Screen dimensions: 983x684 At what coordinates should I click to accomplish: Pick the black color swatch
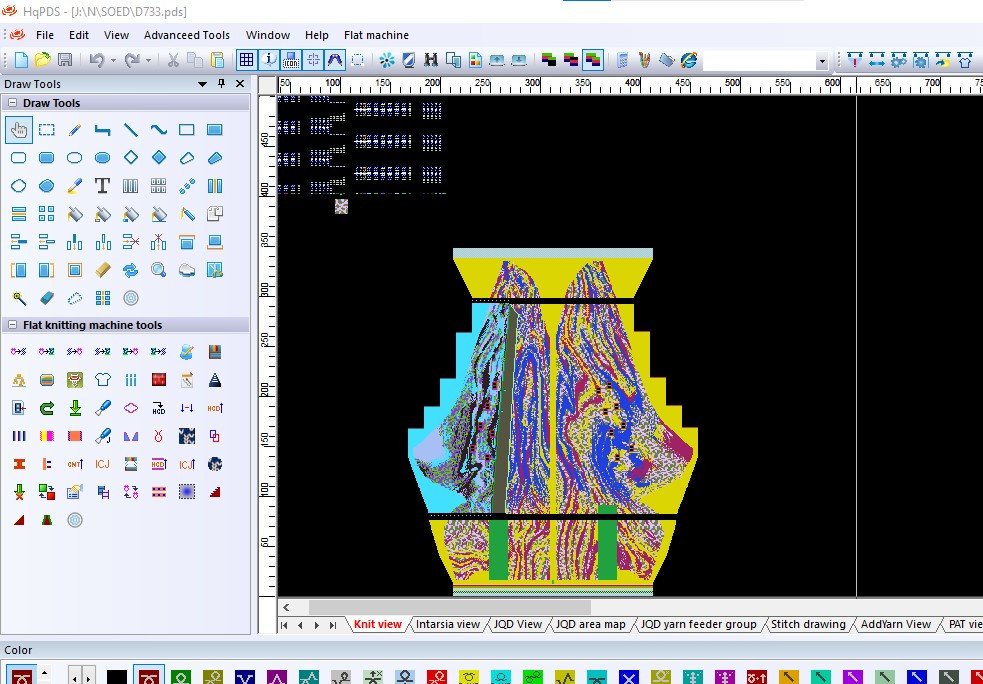117,677
